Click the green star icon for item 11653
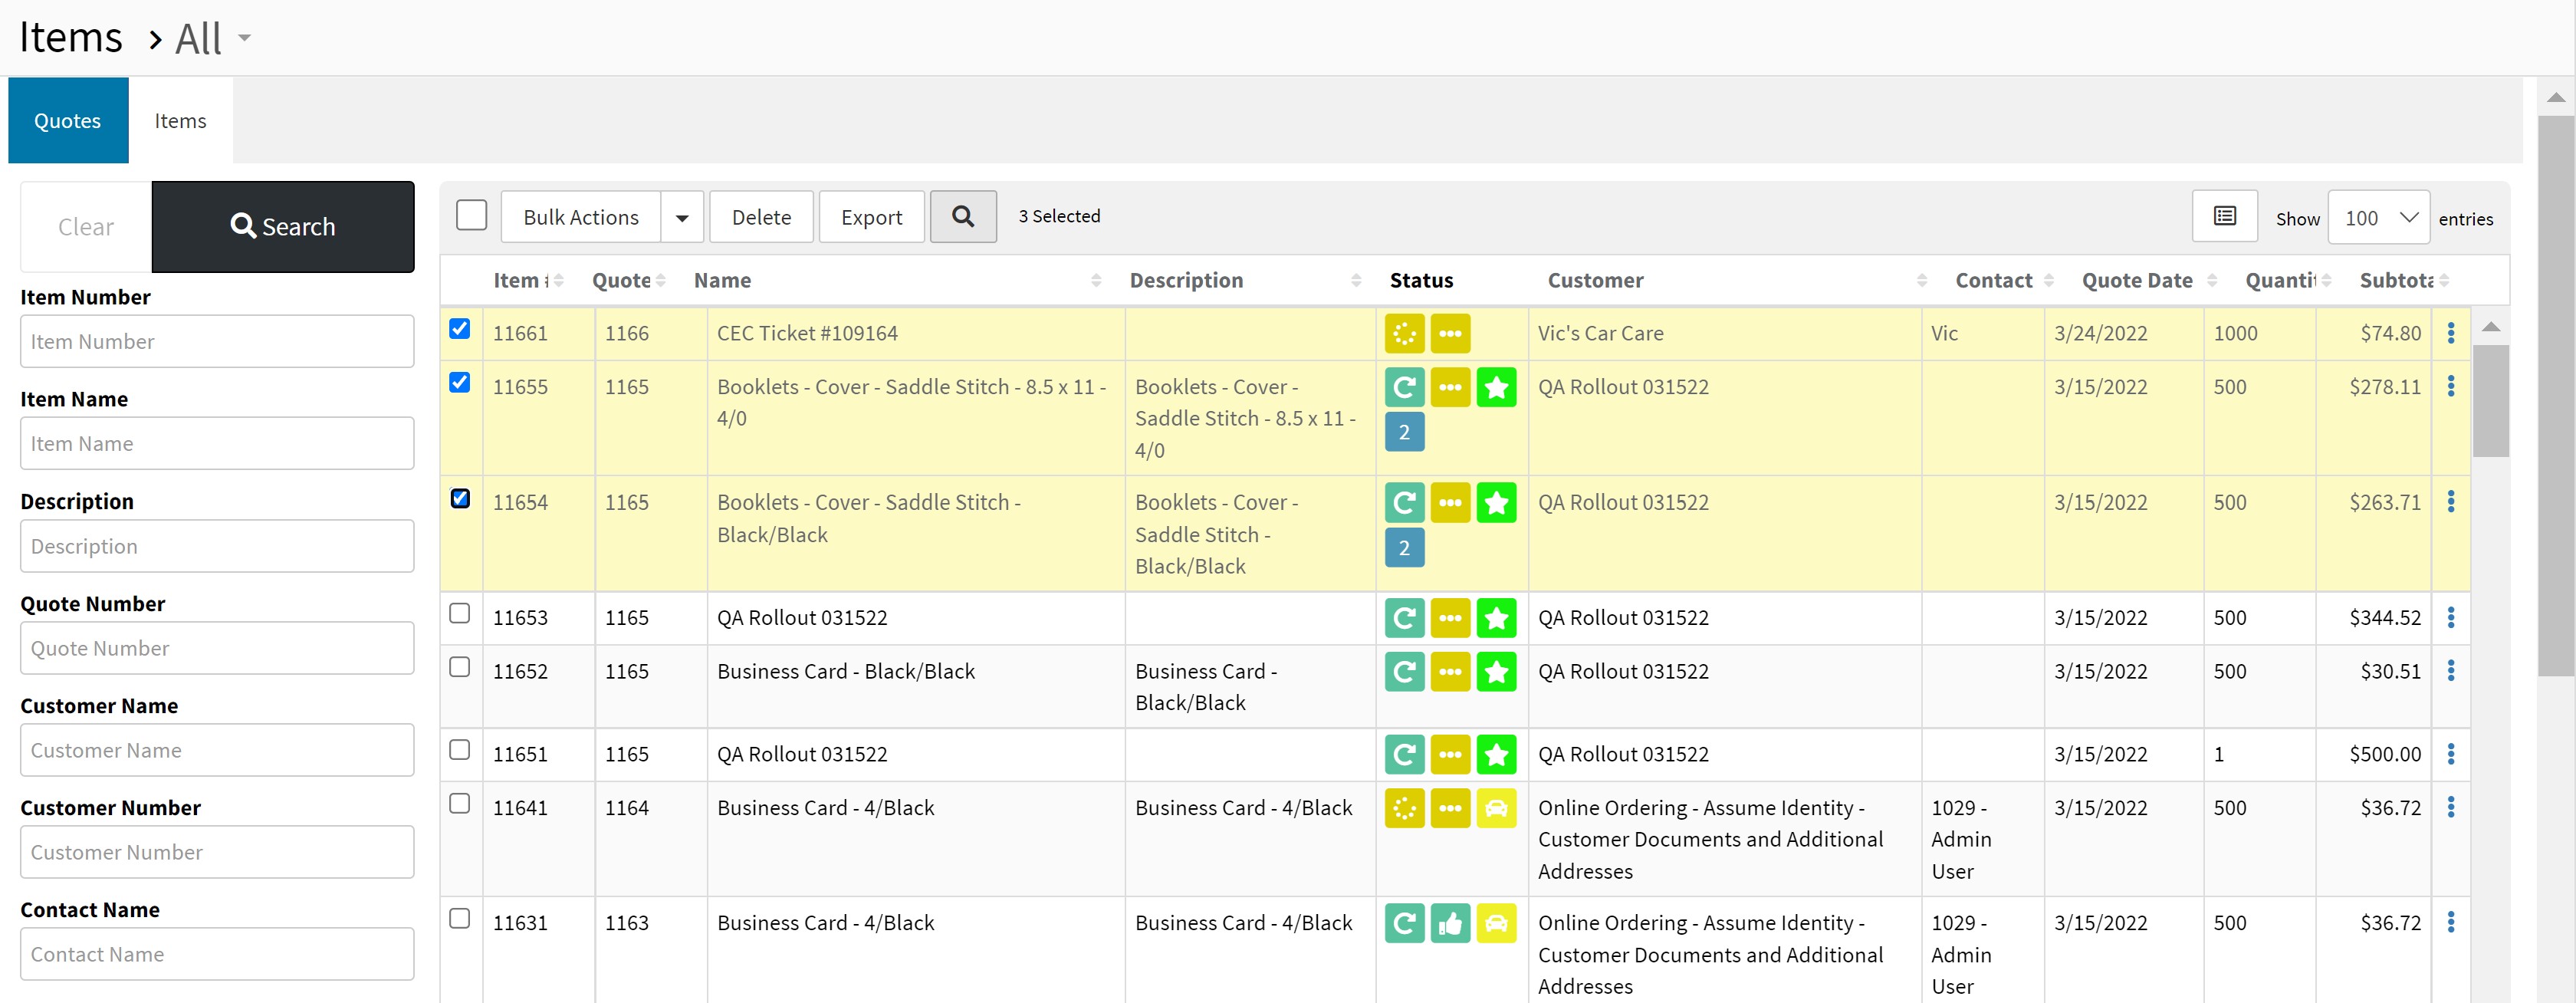This screenshot has width=2576, height=1003. tap(1496, 618)
